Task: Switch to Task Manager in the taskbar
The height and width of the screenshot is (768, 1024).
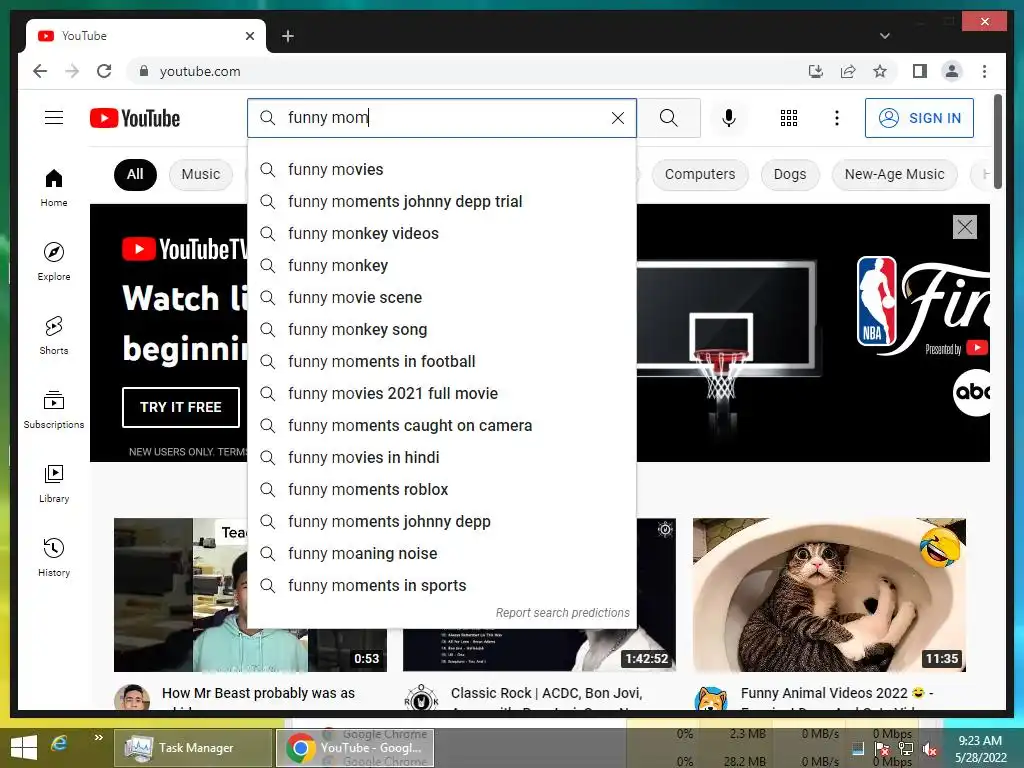Action: tap(193, 748)
